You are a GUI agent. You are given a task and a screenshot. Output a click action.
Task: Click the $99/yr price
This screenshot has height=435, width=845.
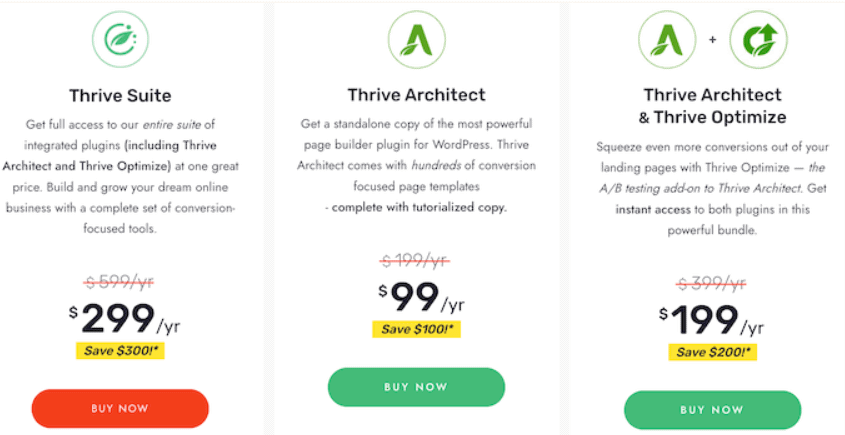(420, 297)
